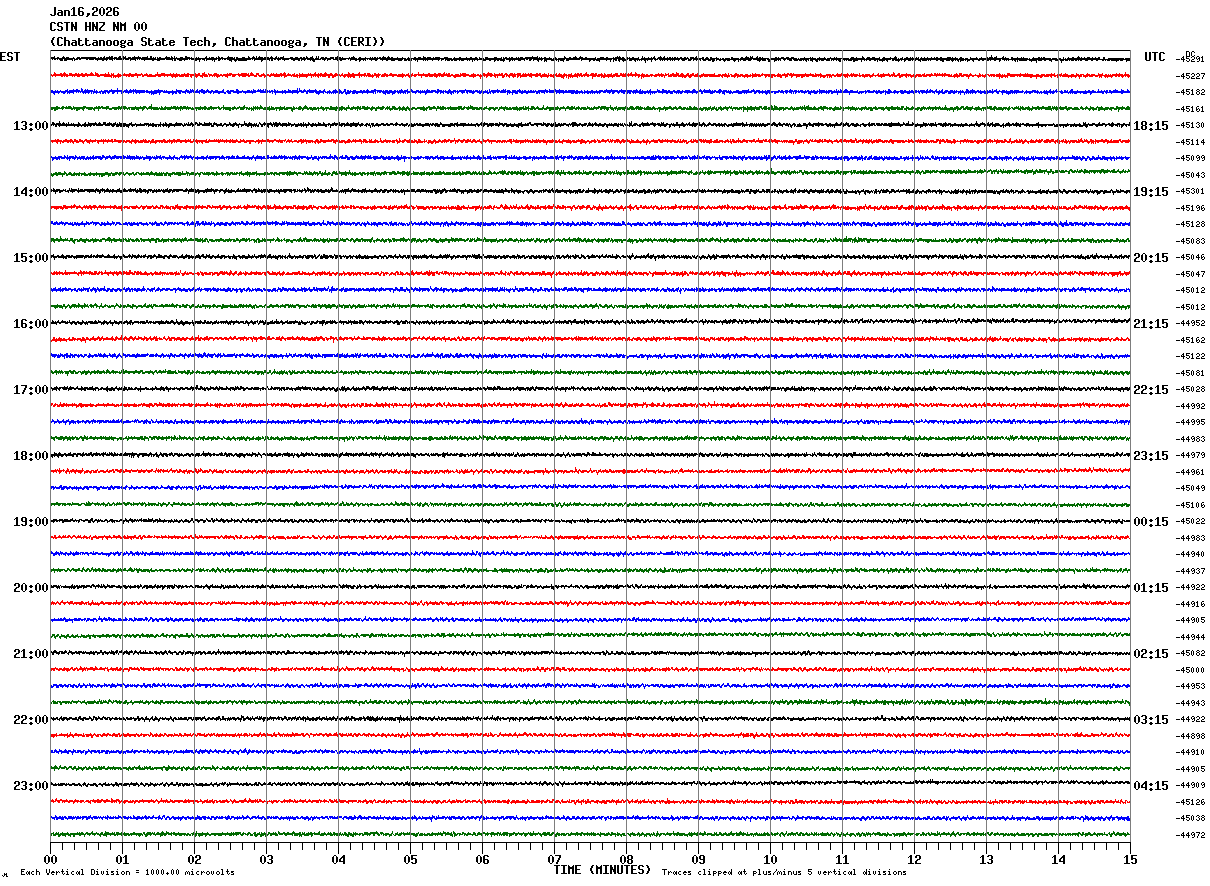Click minute tick label 01 on bottom axis
Screen dimensions: 1210x886
pyautogui.click(x=122, y=859)
